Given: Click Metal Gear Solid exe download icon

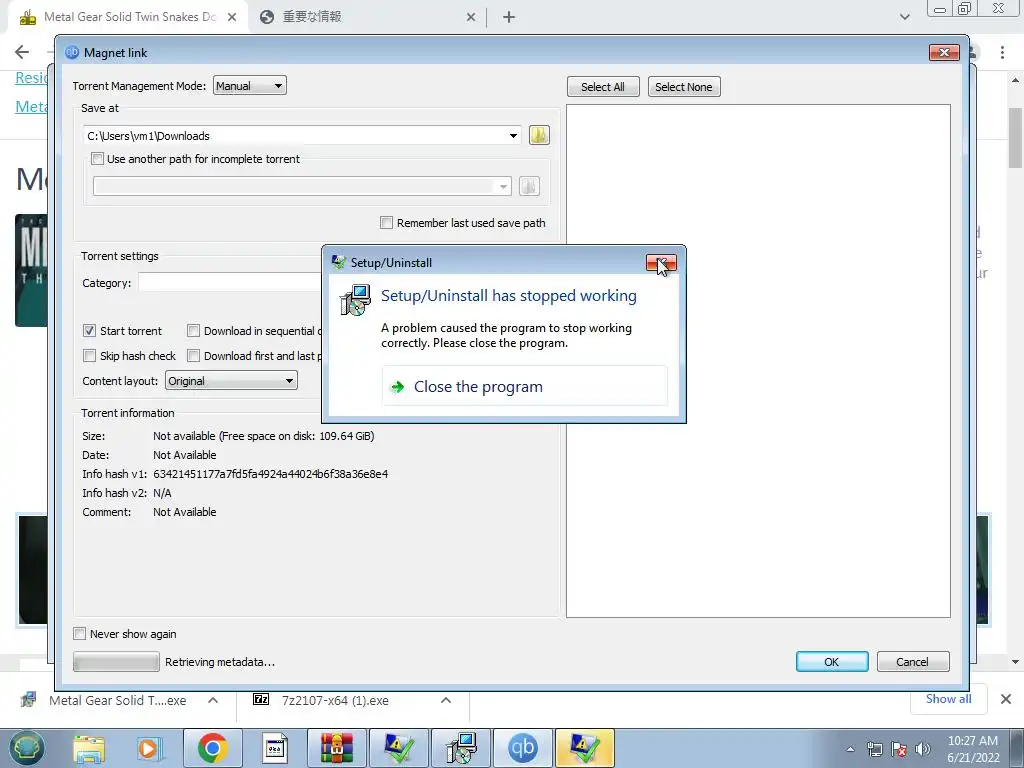Looking at the screenshot, I should pyautogui.click(x=28, y=700).
